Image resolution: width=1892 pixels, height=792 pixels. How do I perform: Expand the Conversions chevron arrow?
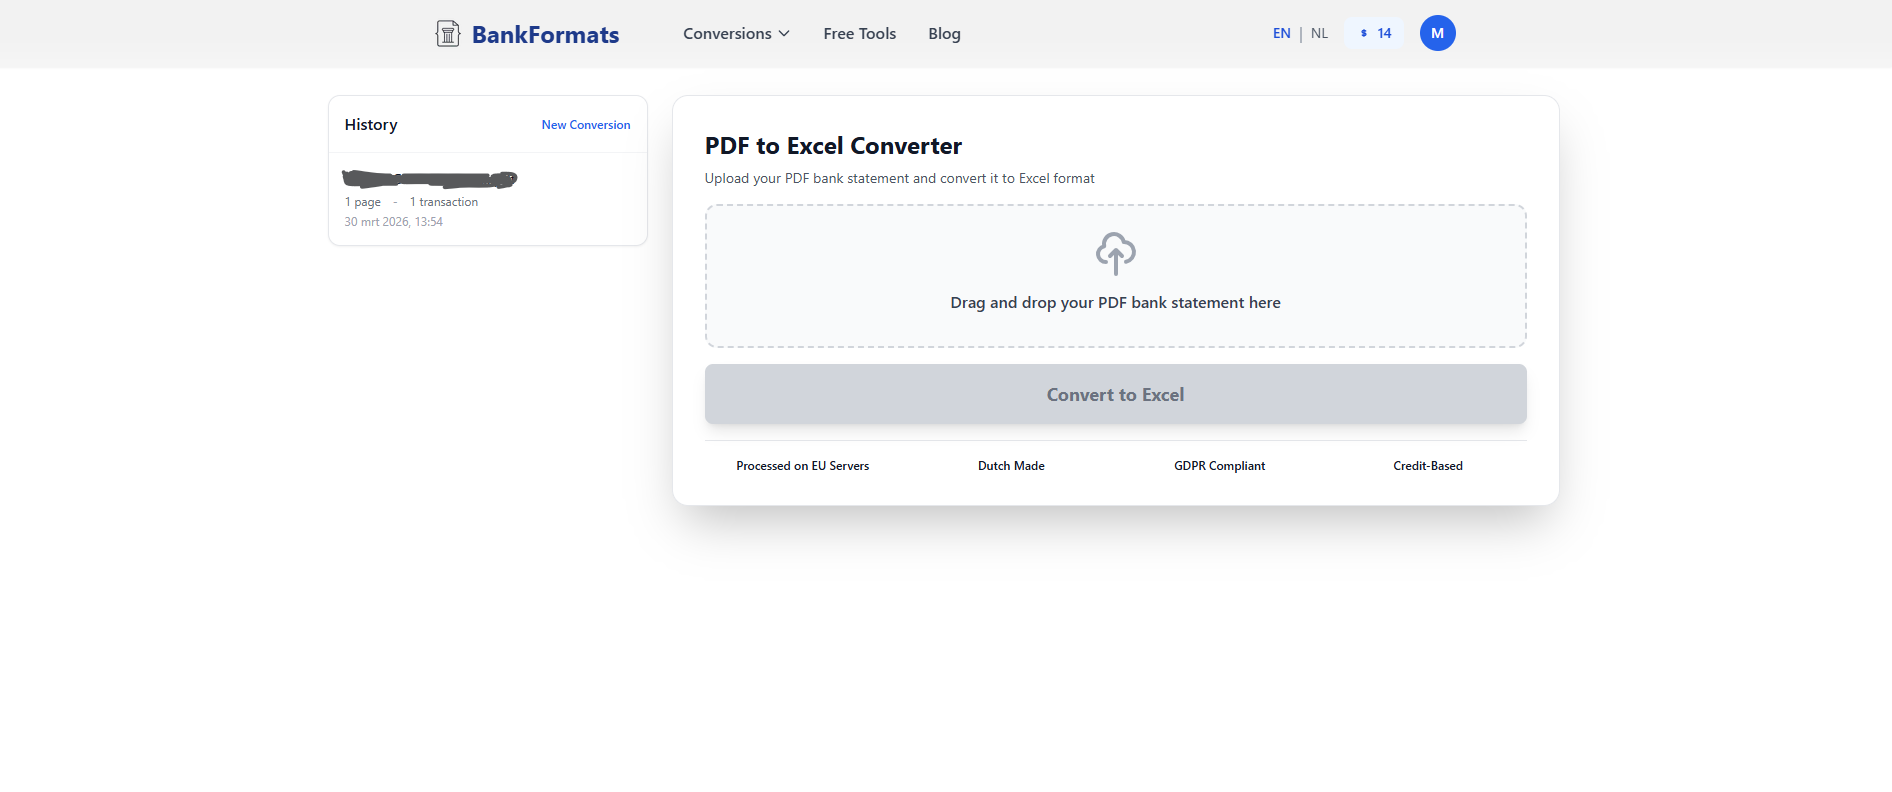(x=784, y=34)
